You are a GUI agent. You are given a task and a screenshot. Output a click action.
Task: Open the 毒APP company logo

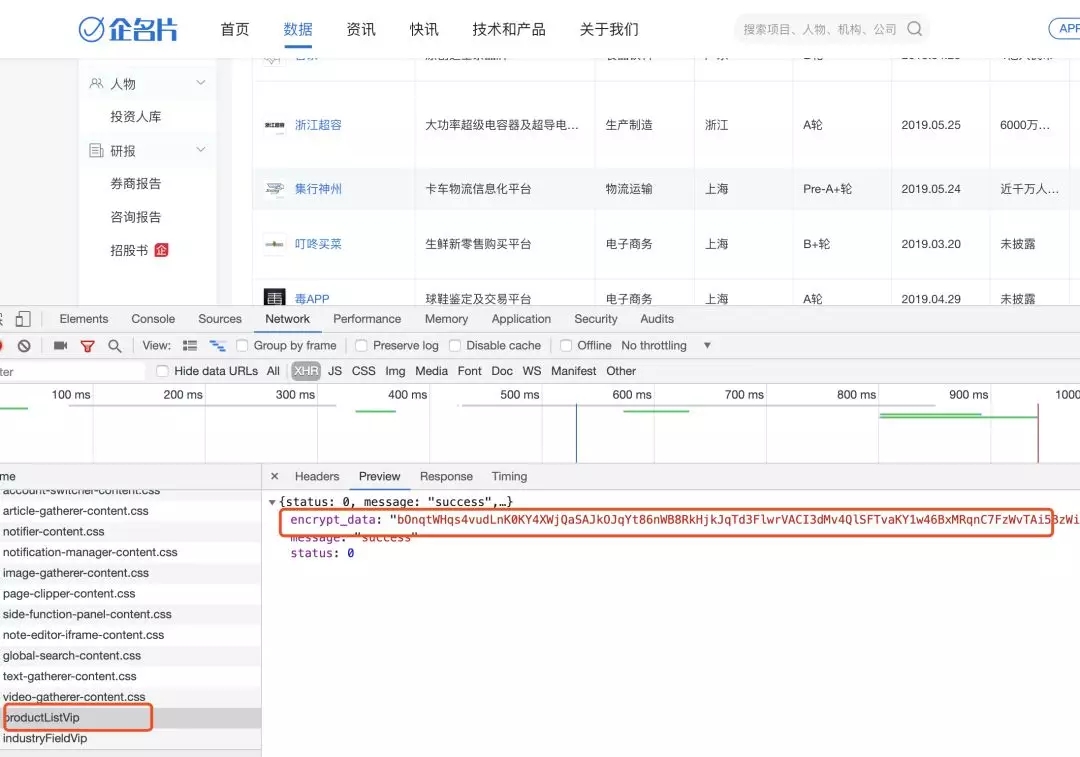[274, 298]
